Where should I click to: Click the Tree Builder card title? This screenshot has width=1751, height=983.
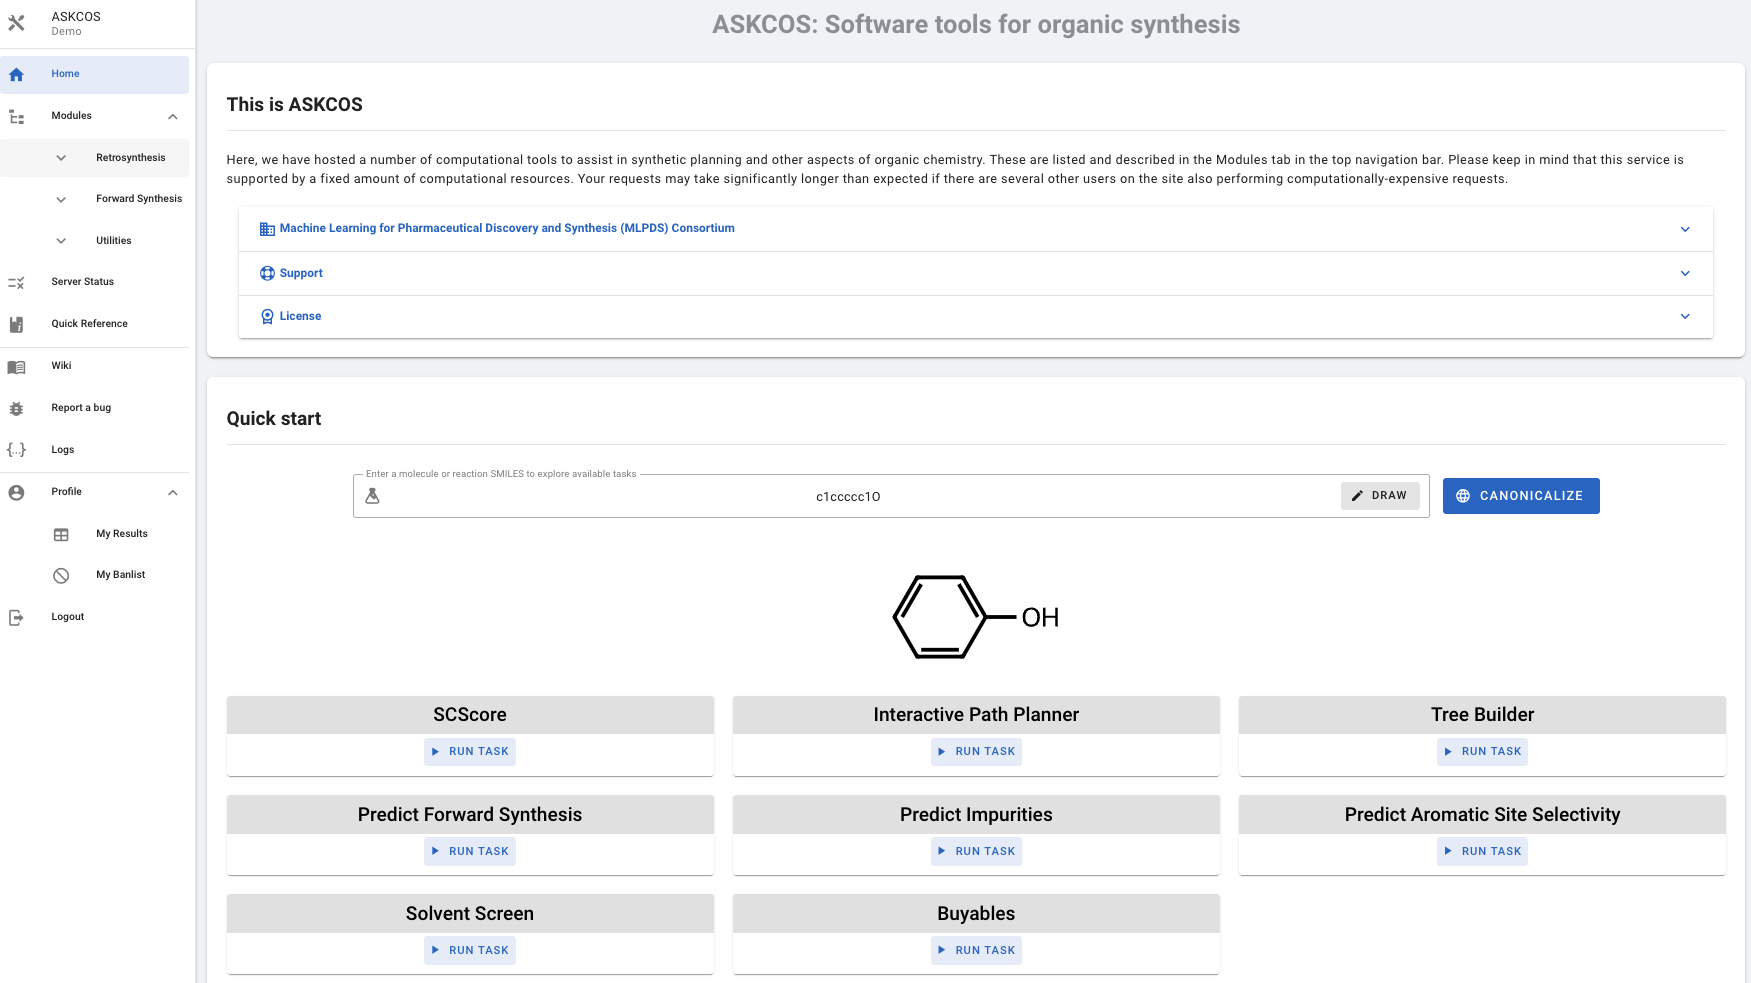(1482, 715)
